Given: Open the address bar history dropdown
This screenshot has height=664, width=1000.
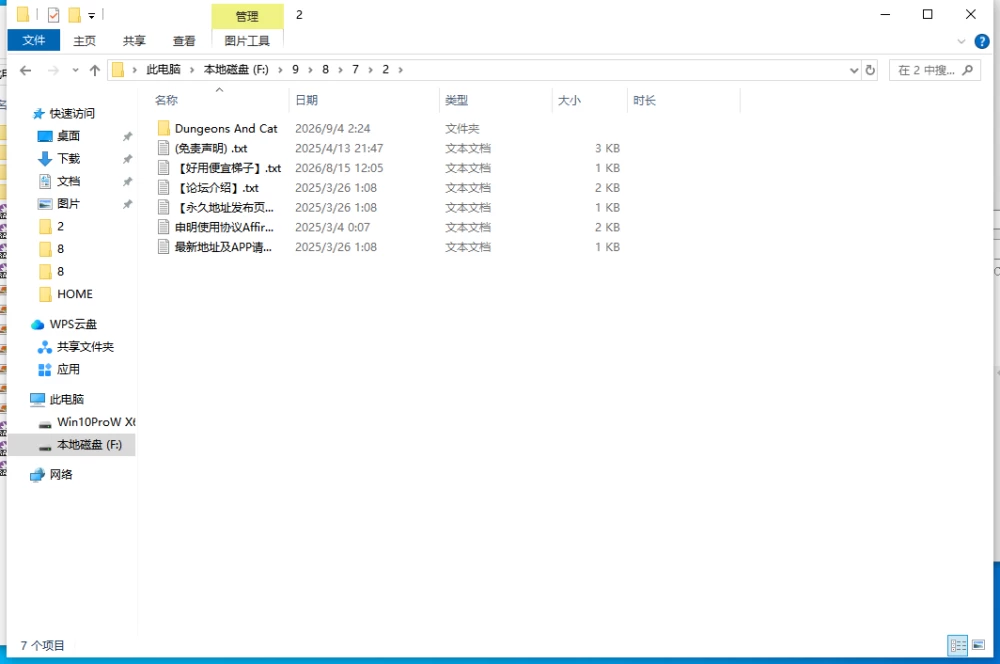Looking at the screenshot, I should tap(854, 70).
